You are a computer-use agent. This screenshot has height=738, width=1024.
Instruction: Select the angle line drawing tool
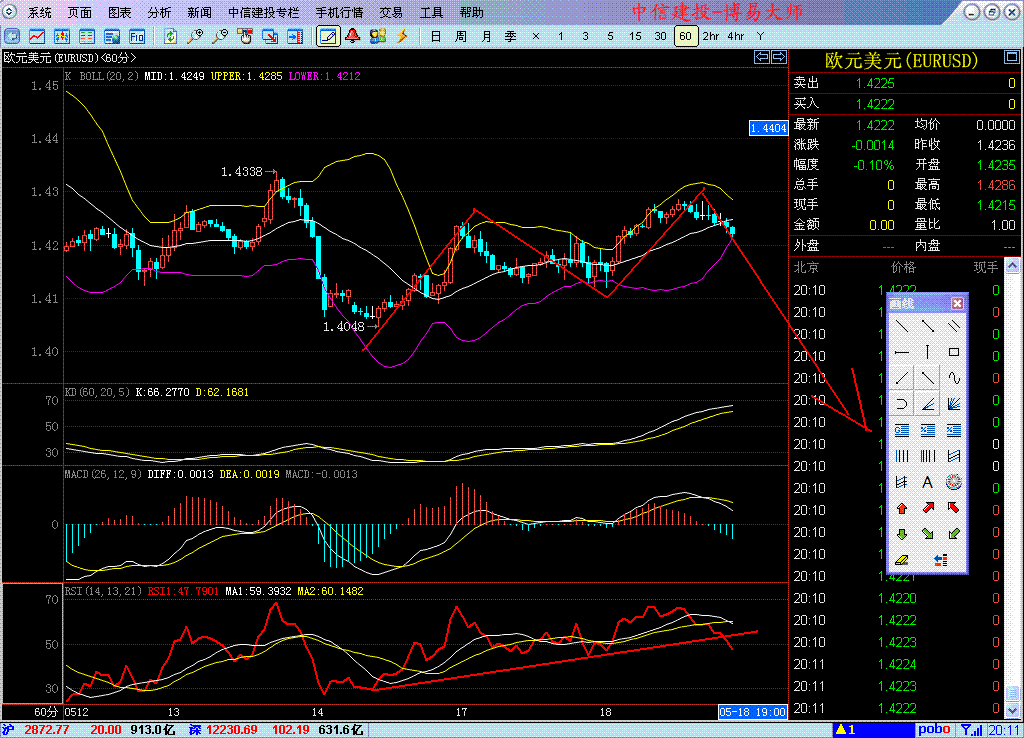(x=927, y=404)
